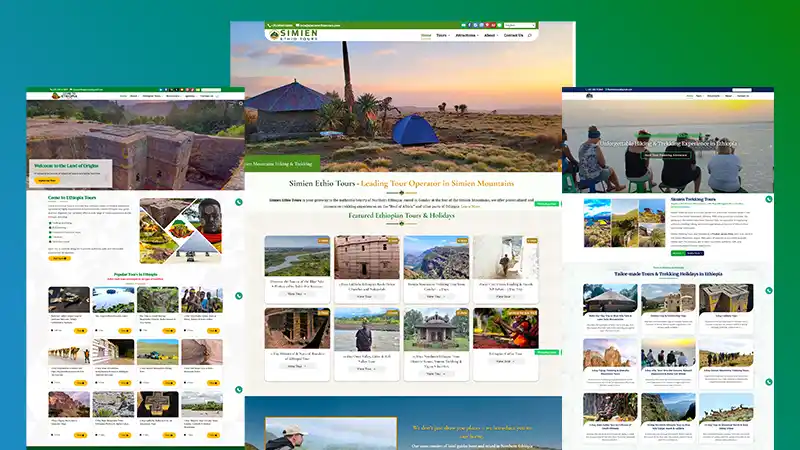800x450 pixels.
Task: Click phone icon beside left site intro section
Action: 239,202
